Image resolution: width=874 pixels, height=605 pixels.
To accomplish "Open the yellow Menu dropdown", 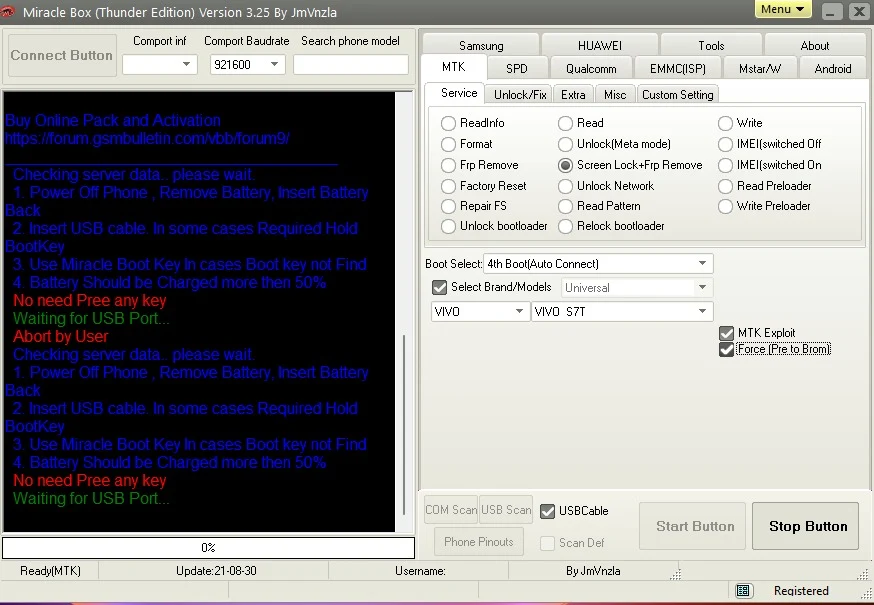I will tap(783, 9).
